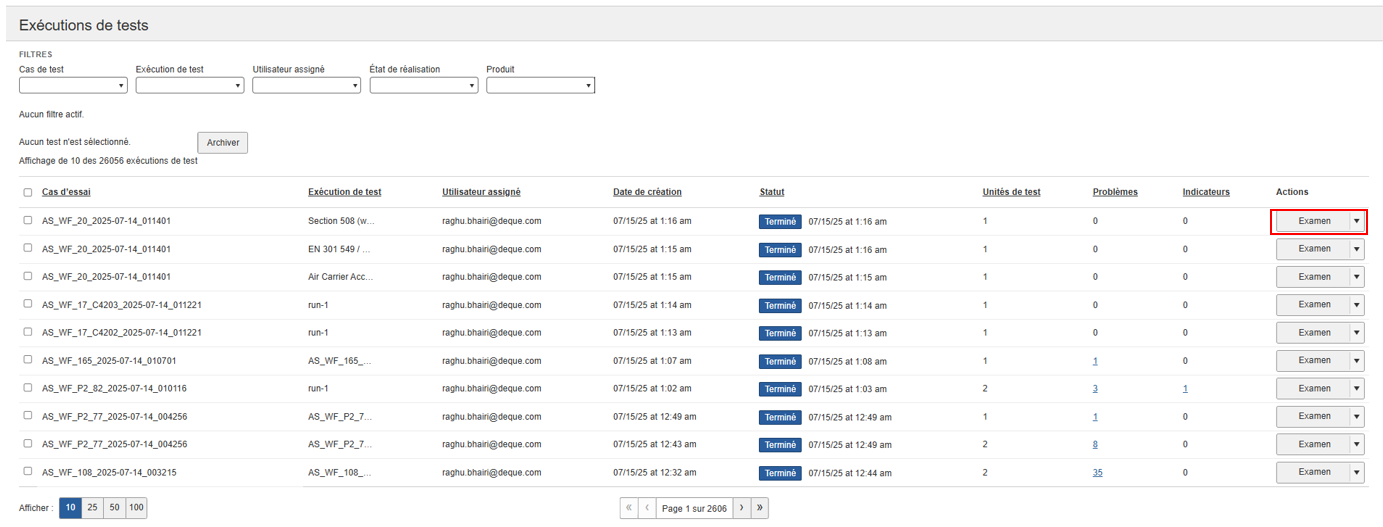Go to the next page arrow
Viewport: 1383px width, 527px height.
pos(741,508)
